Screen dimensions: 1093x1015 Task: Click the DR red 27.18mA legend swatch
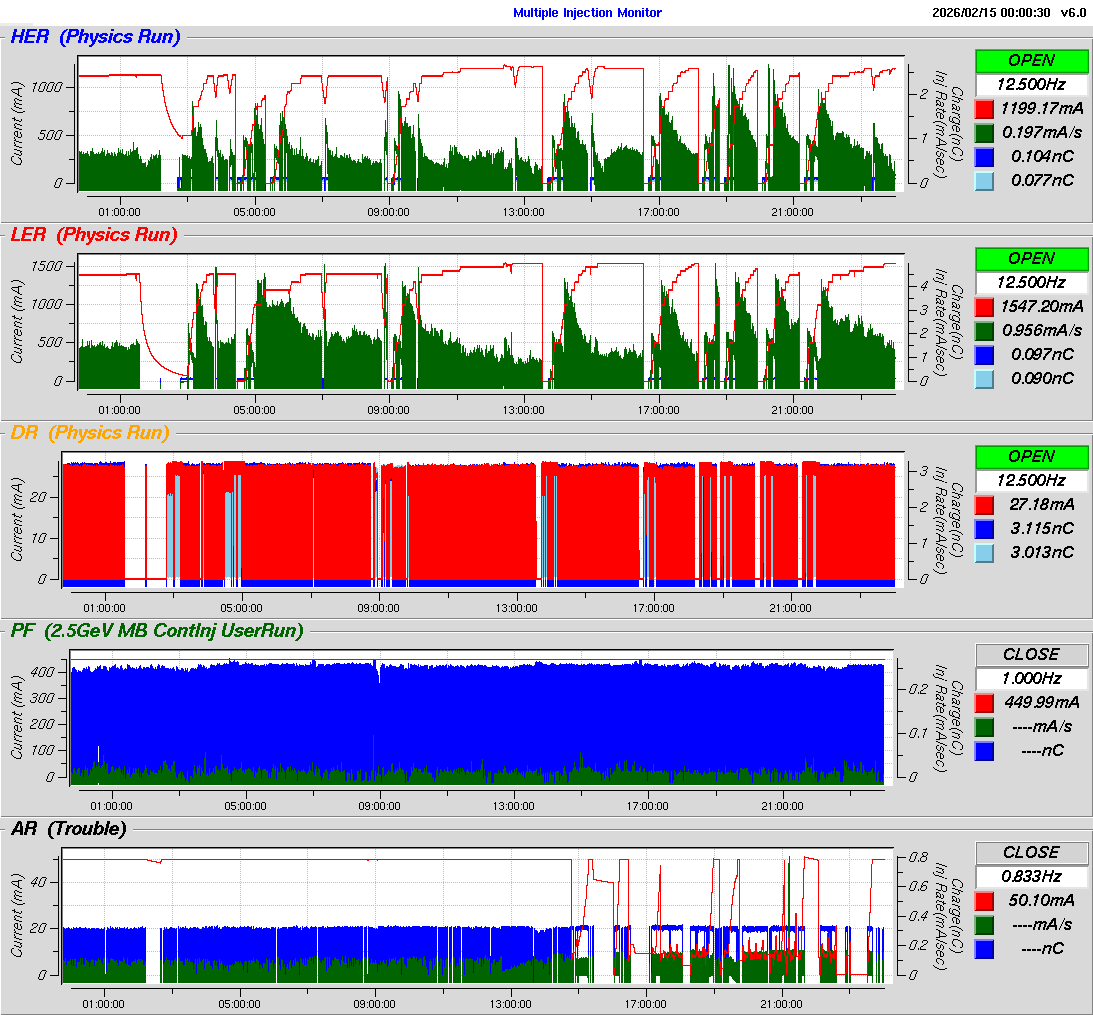(984, 504)
